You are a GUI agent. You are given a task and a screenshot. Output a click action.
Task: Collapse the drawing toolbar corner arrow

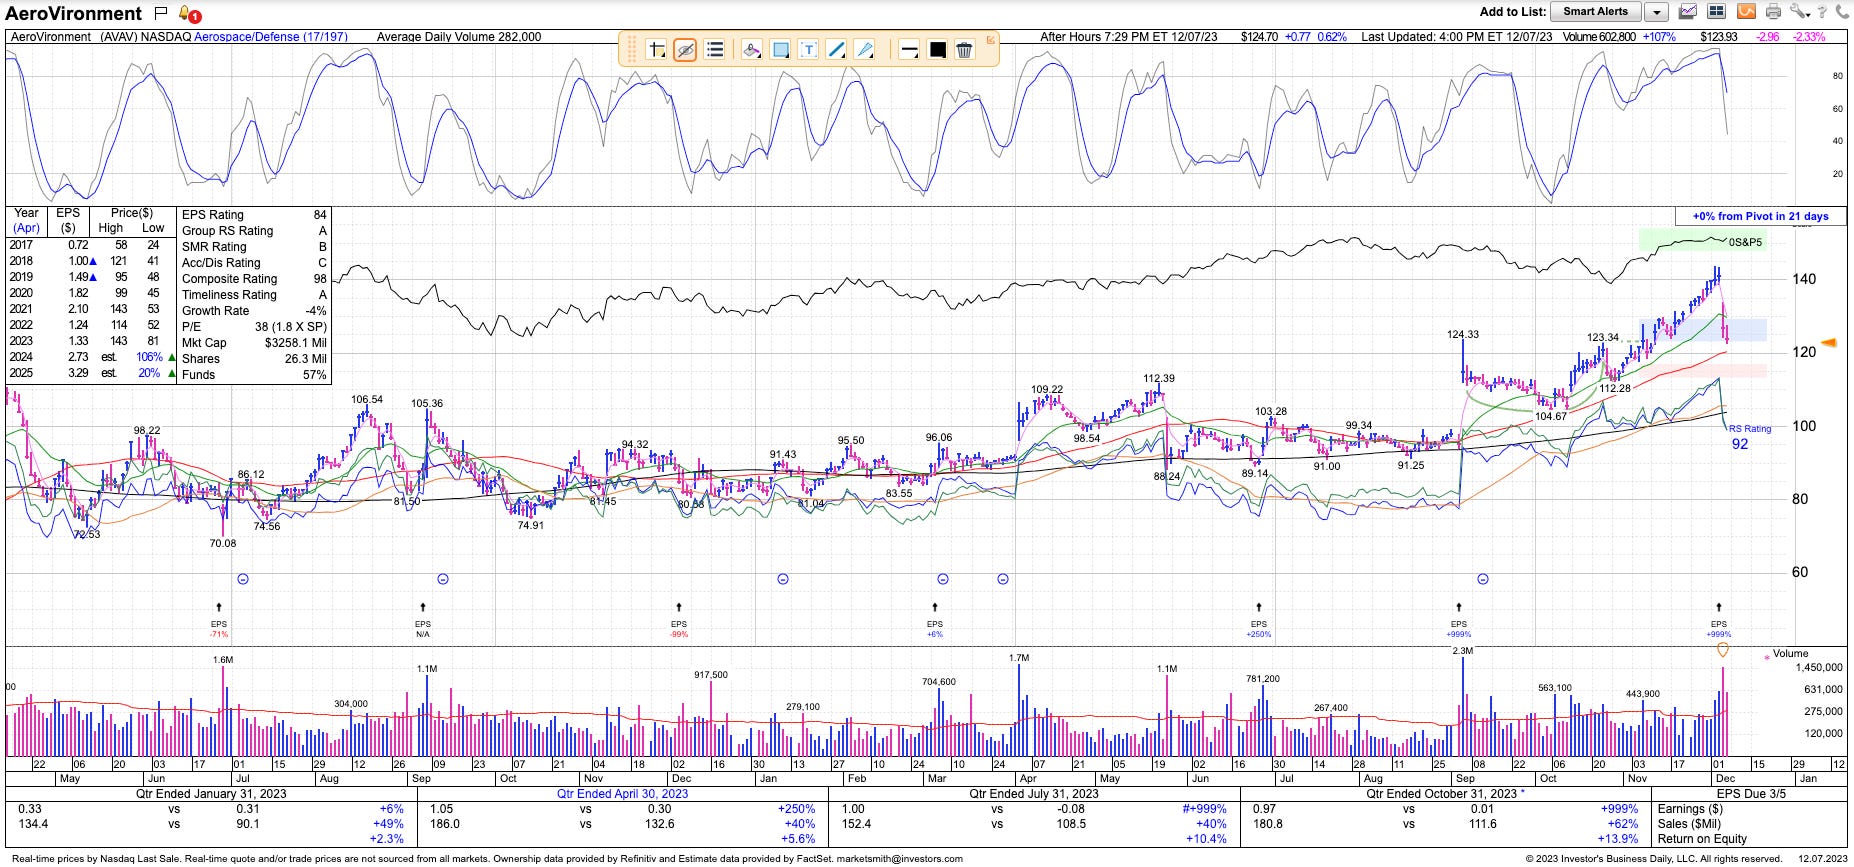tap(991, 40)
